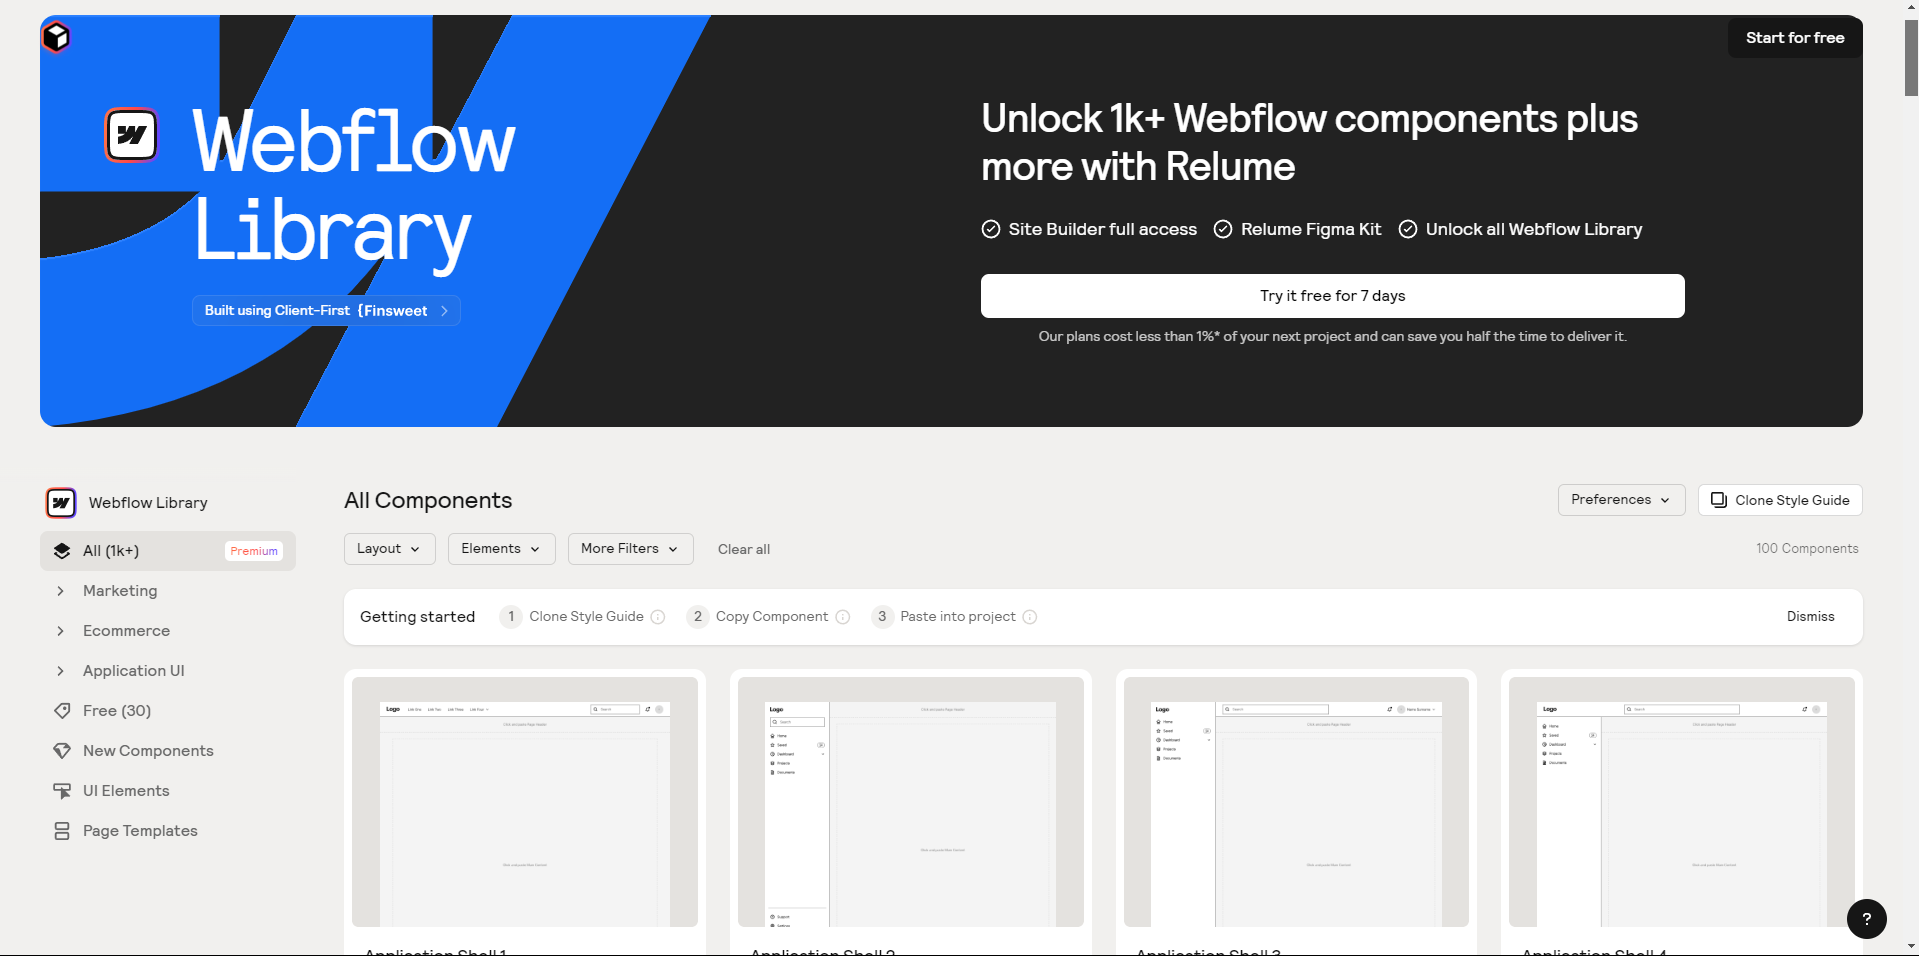Click the stacked layers icon beside All (1k+)
The height and width of the screenshot is (956, 1919).
tap(62, 551)
